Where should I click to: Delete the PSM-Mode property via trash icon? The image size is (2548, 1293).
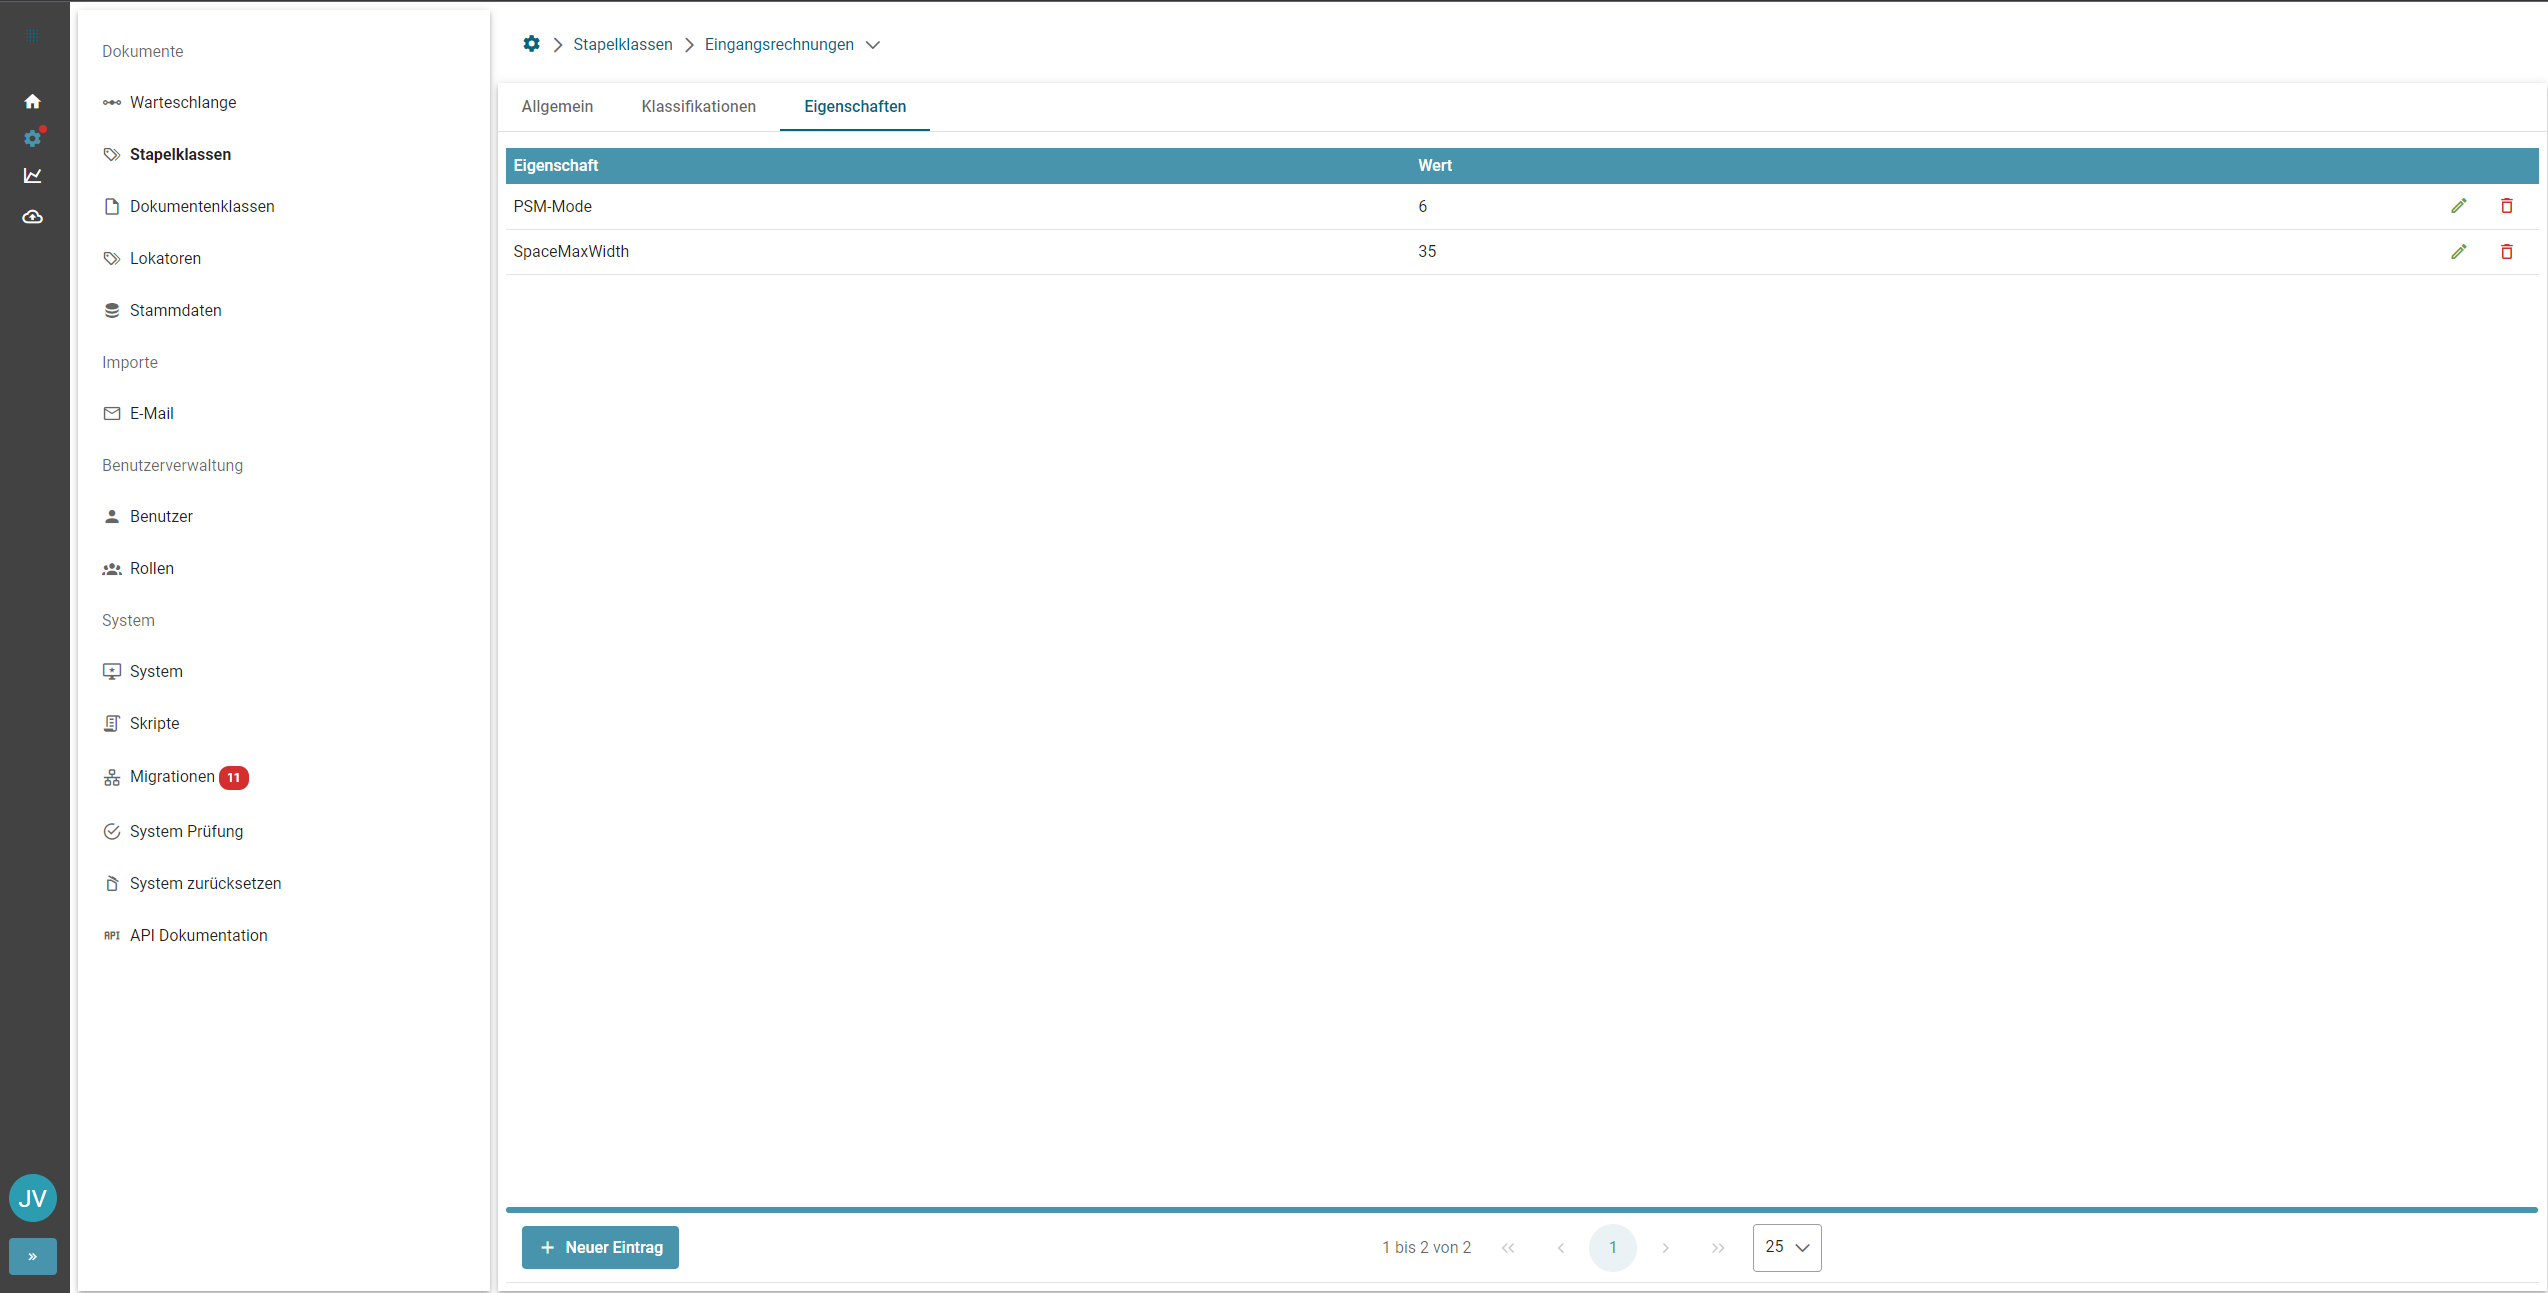(2506, 206)
